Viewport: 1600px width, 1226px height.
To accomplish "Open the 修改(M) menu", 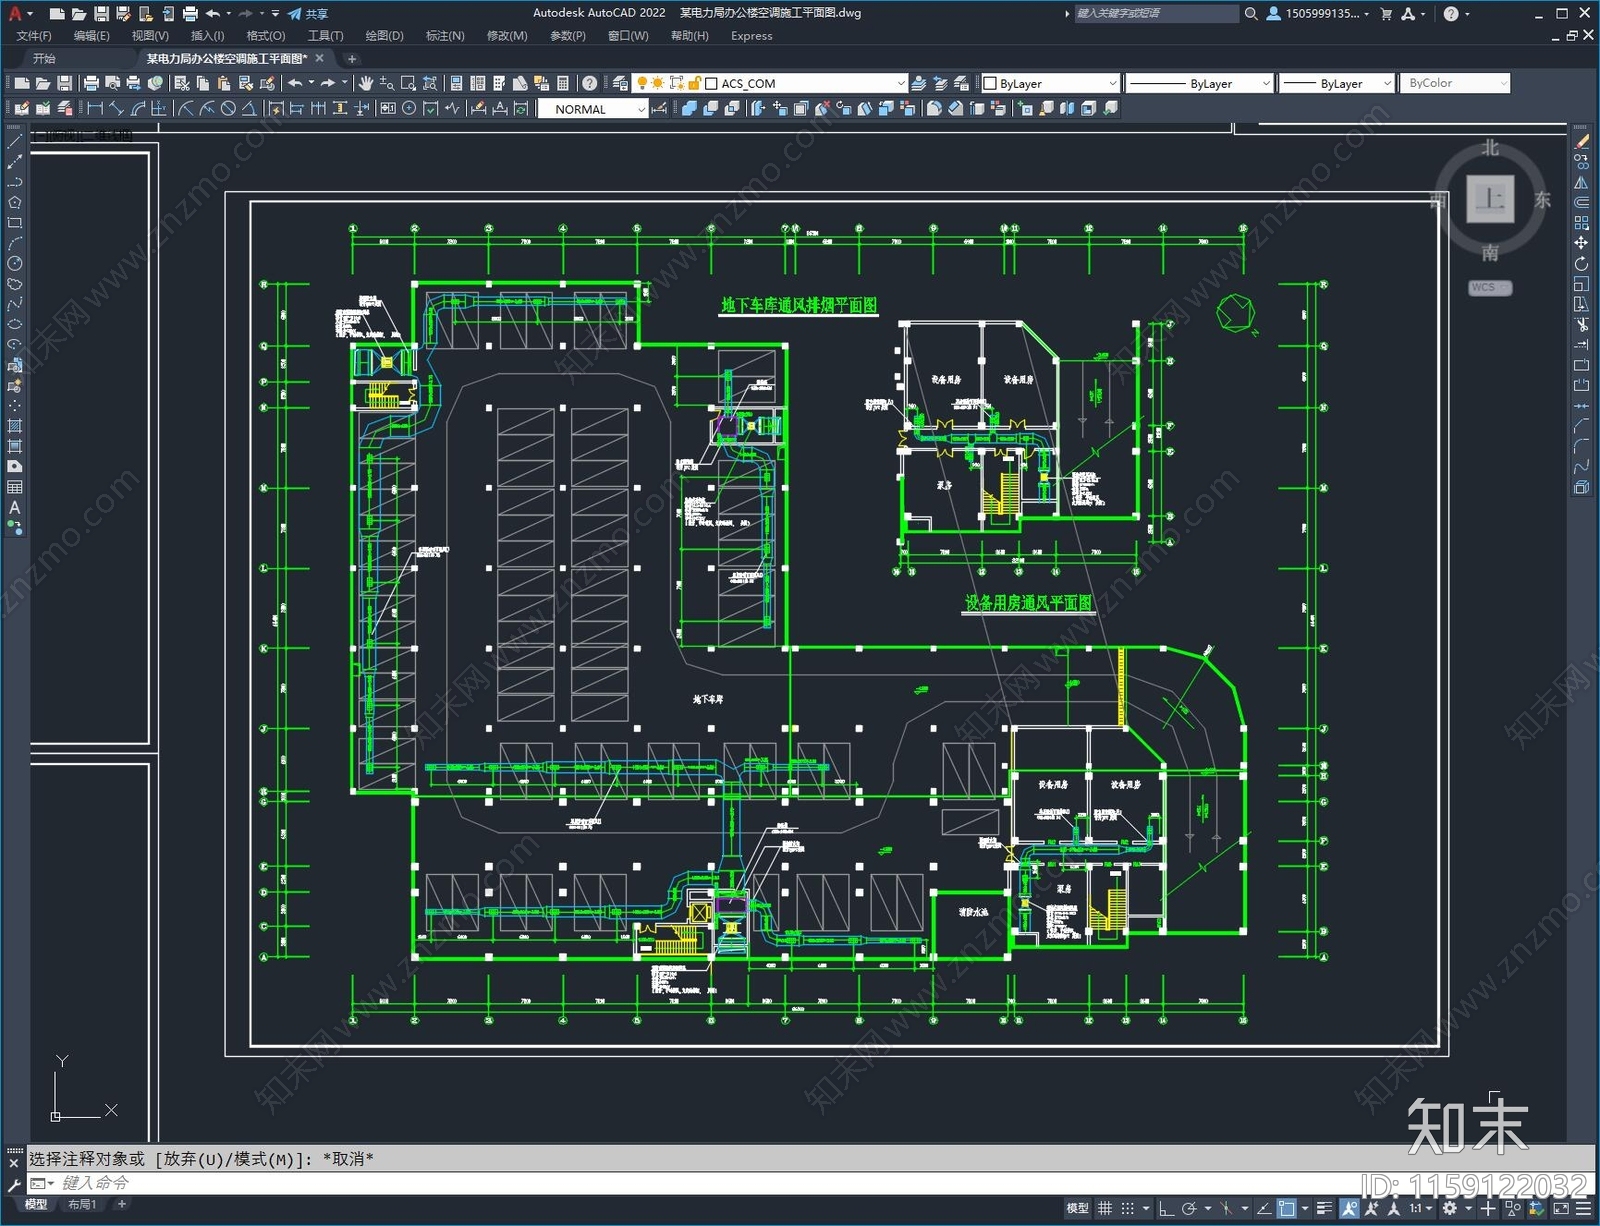I will pos(507,36).
